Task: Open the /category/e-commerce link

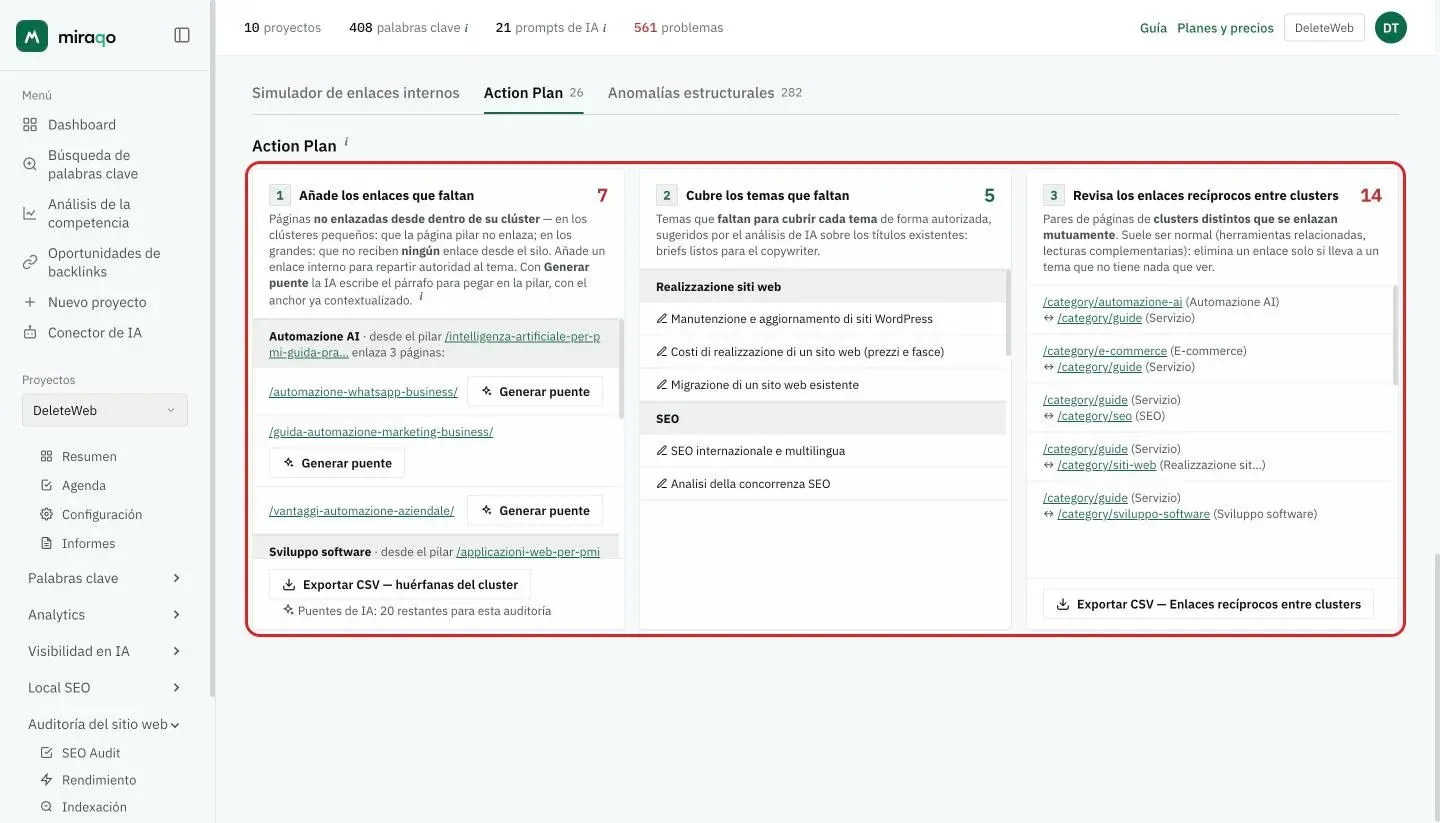Action: tap(1105, 351)
